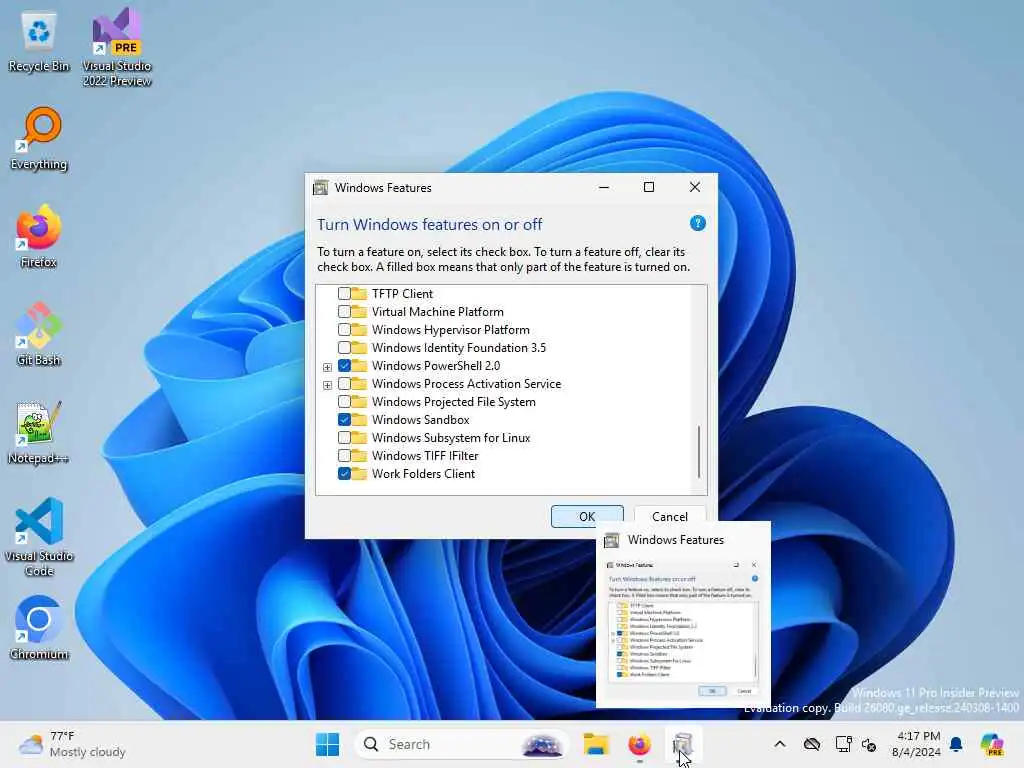Click the Windows Features preview thumbnail
Screen dimensions: 1024x768
pos(683,630)
